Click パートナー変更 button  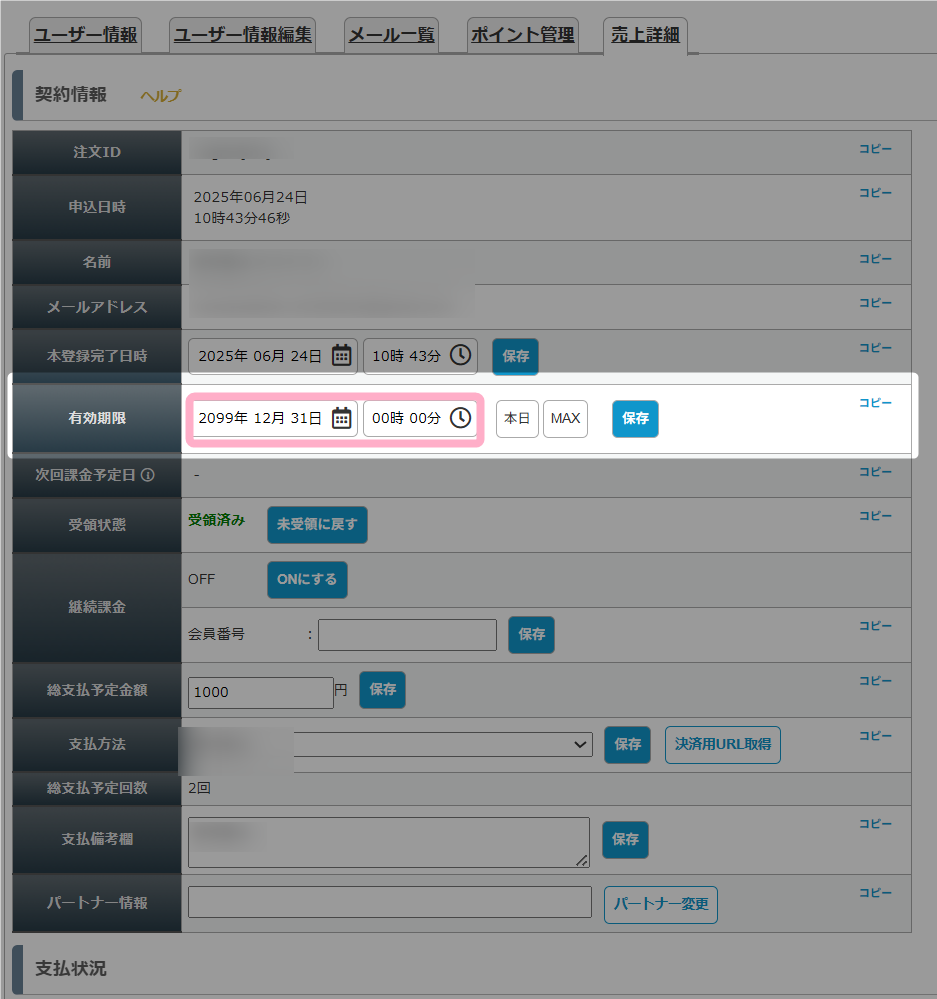pyautogui.click(x=661, y=904)
